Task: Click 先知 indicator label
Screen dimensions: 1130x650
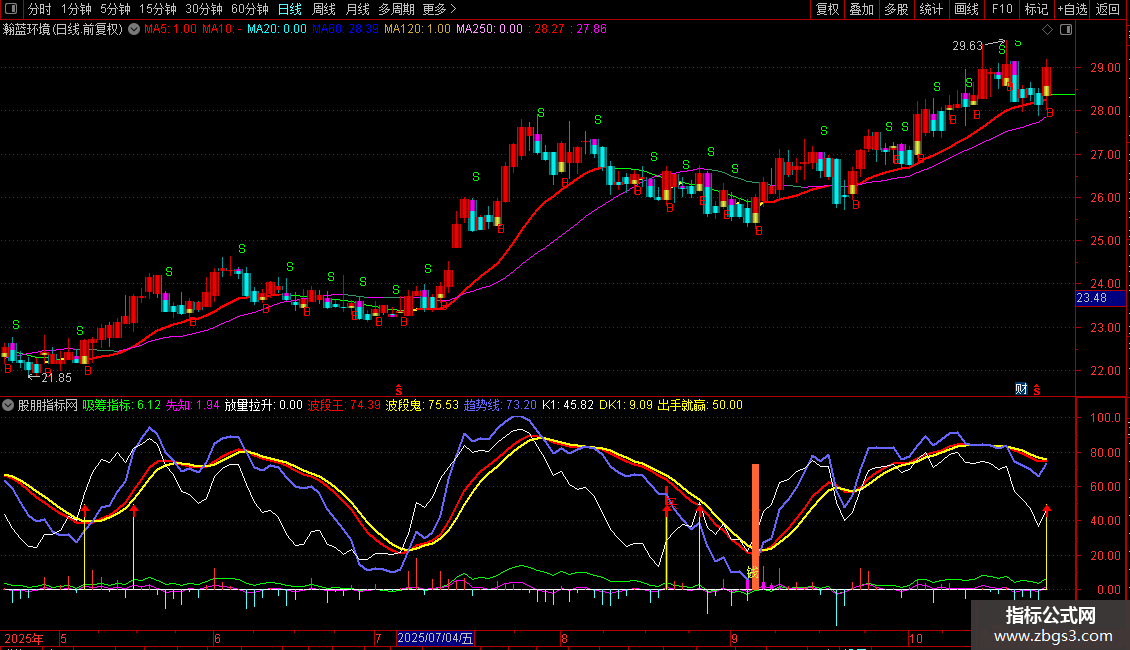Action: click(x=192, y=405)
